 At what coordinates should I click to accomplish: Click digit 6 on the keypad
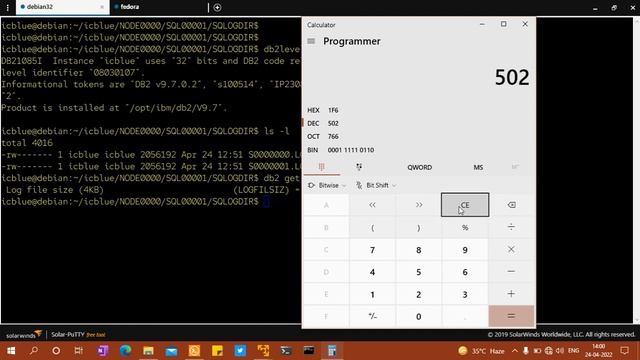465,272
